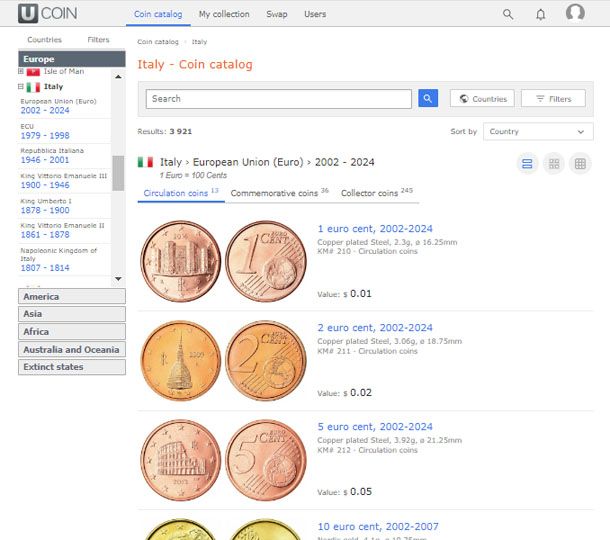Click the sidebar scroll up arrow

click(118, 77)
